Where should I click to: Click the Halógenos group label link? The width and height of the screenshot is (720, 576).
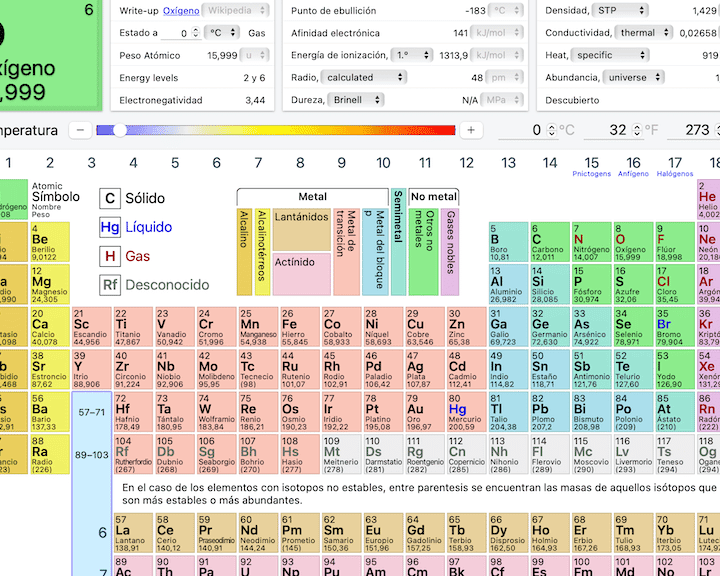675,174
